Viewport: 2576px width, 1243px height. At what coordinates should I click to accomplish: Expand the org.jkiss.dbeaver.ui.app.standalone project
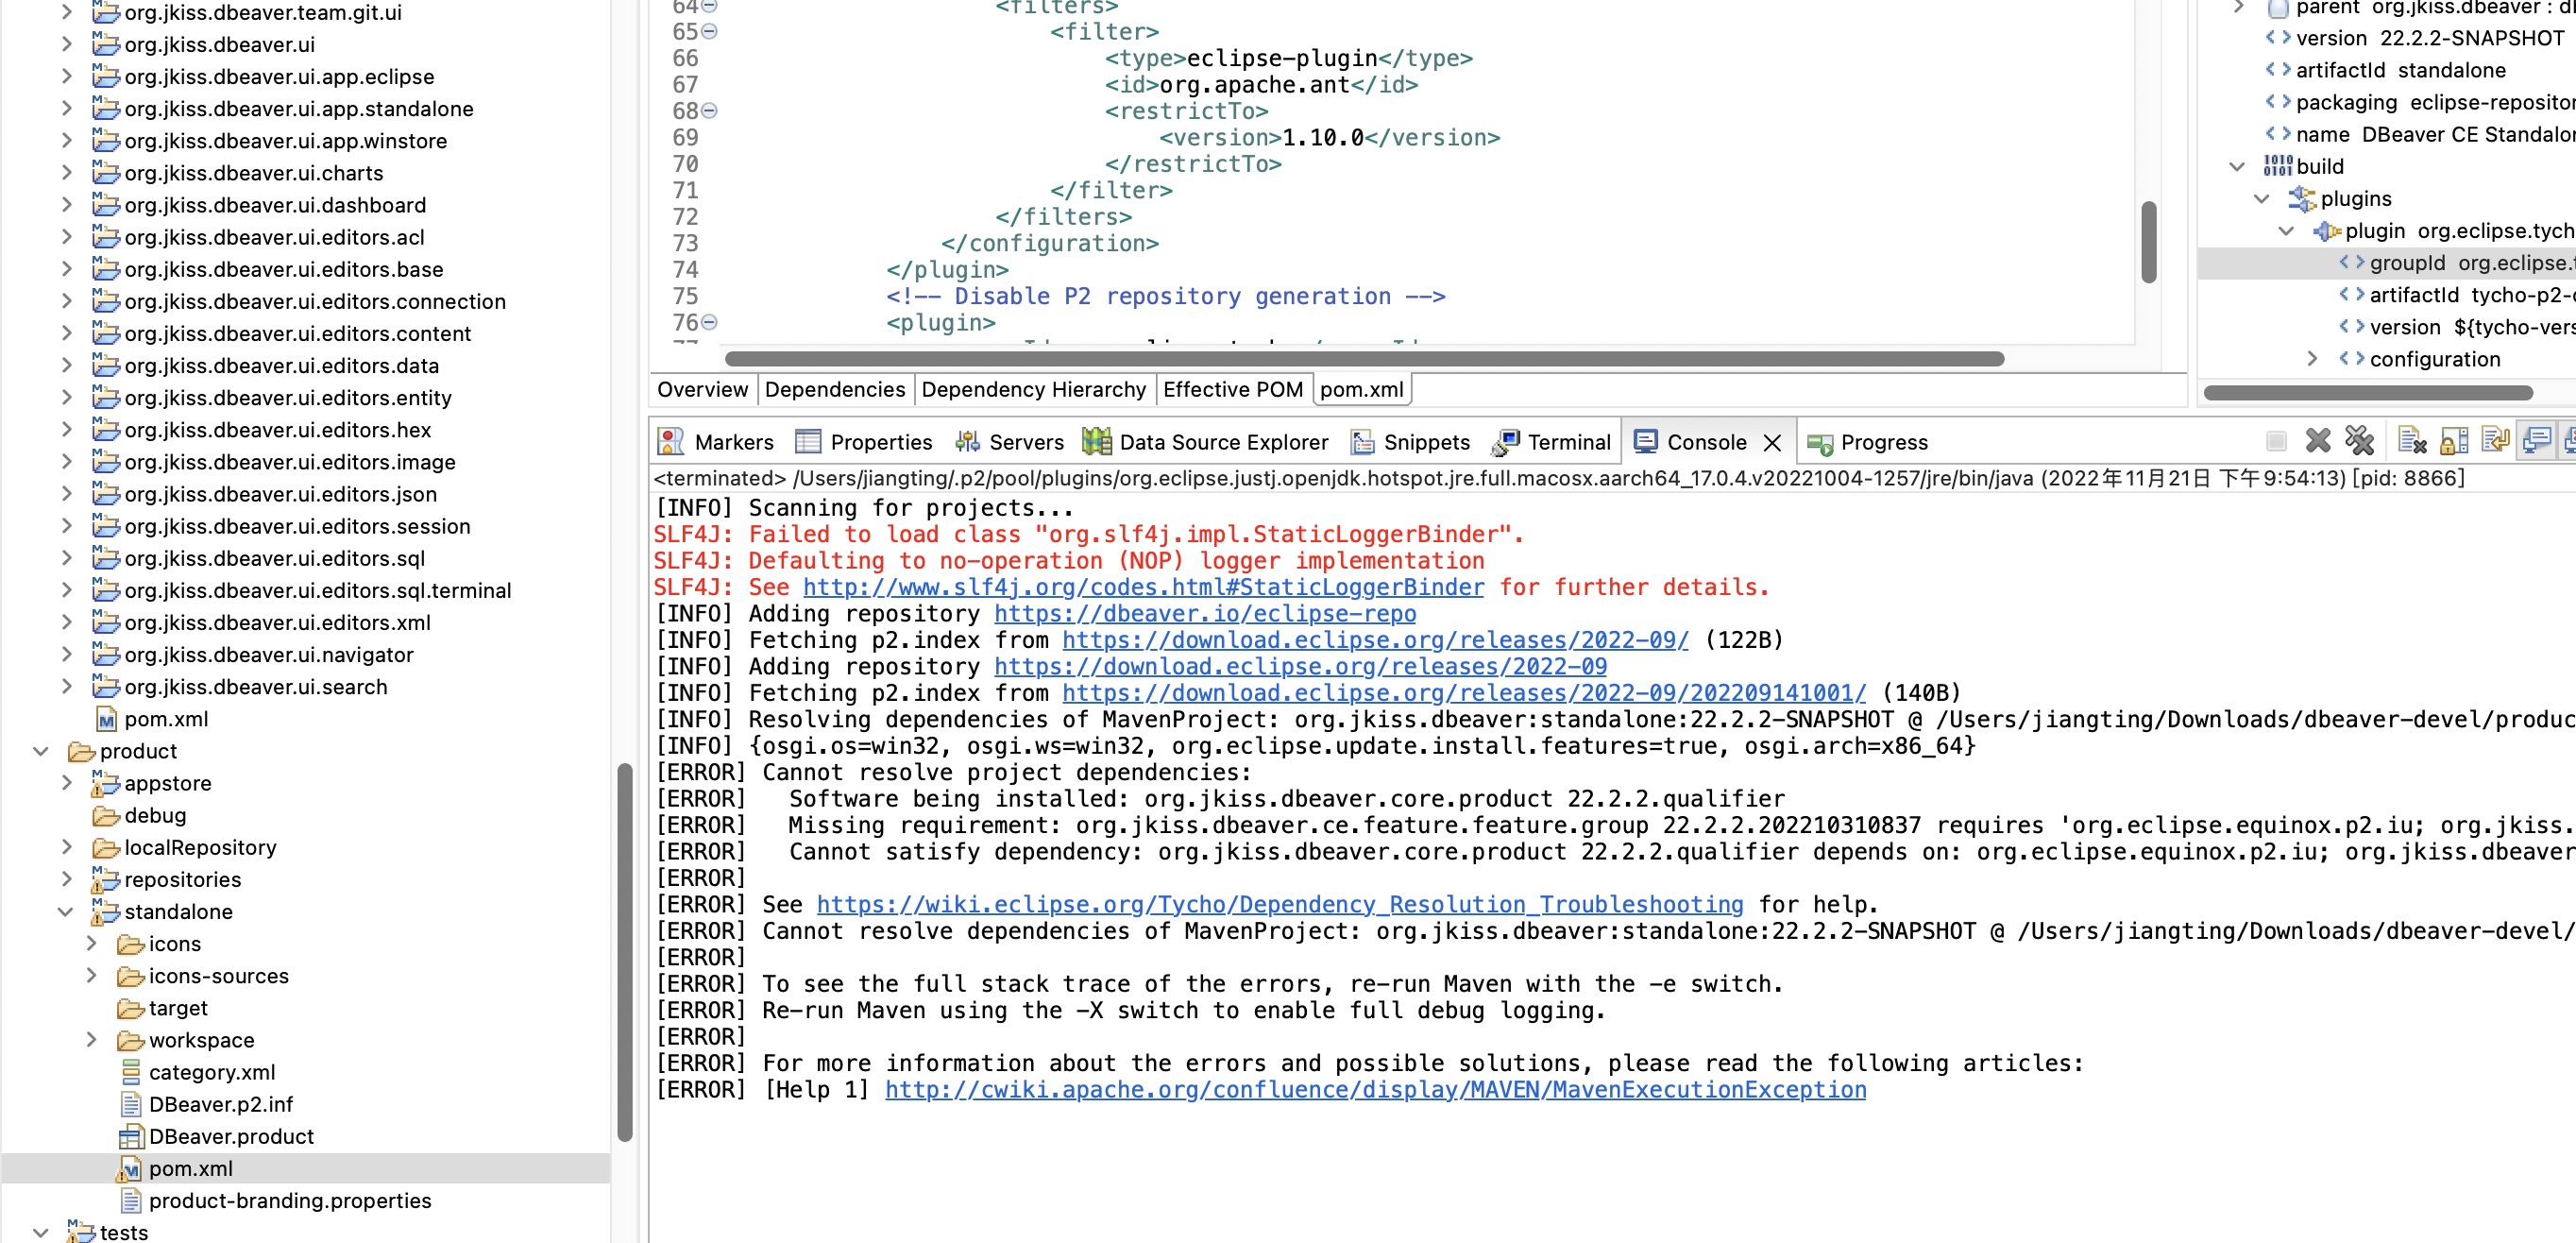(66, 108)
